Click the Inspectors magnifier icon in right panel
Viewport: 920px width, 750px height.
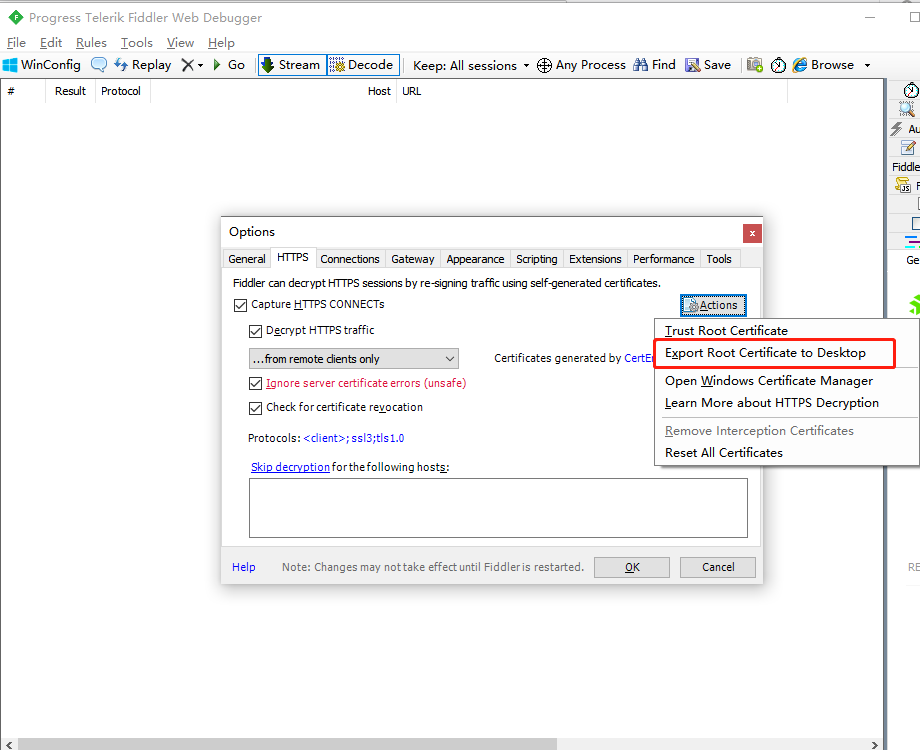906,109
